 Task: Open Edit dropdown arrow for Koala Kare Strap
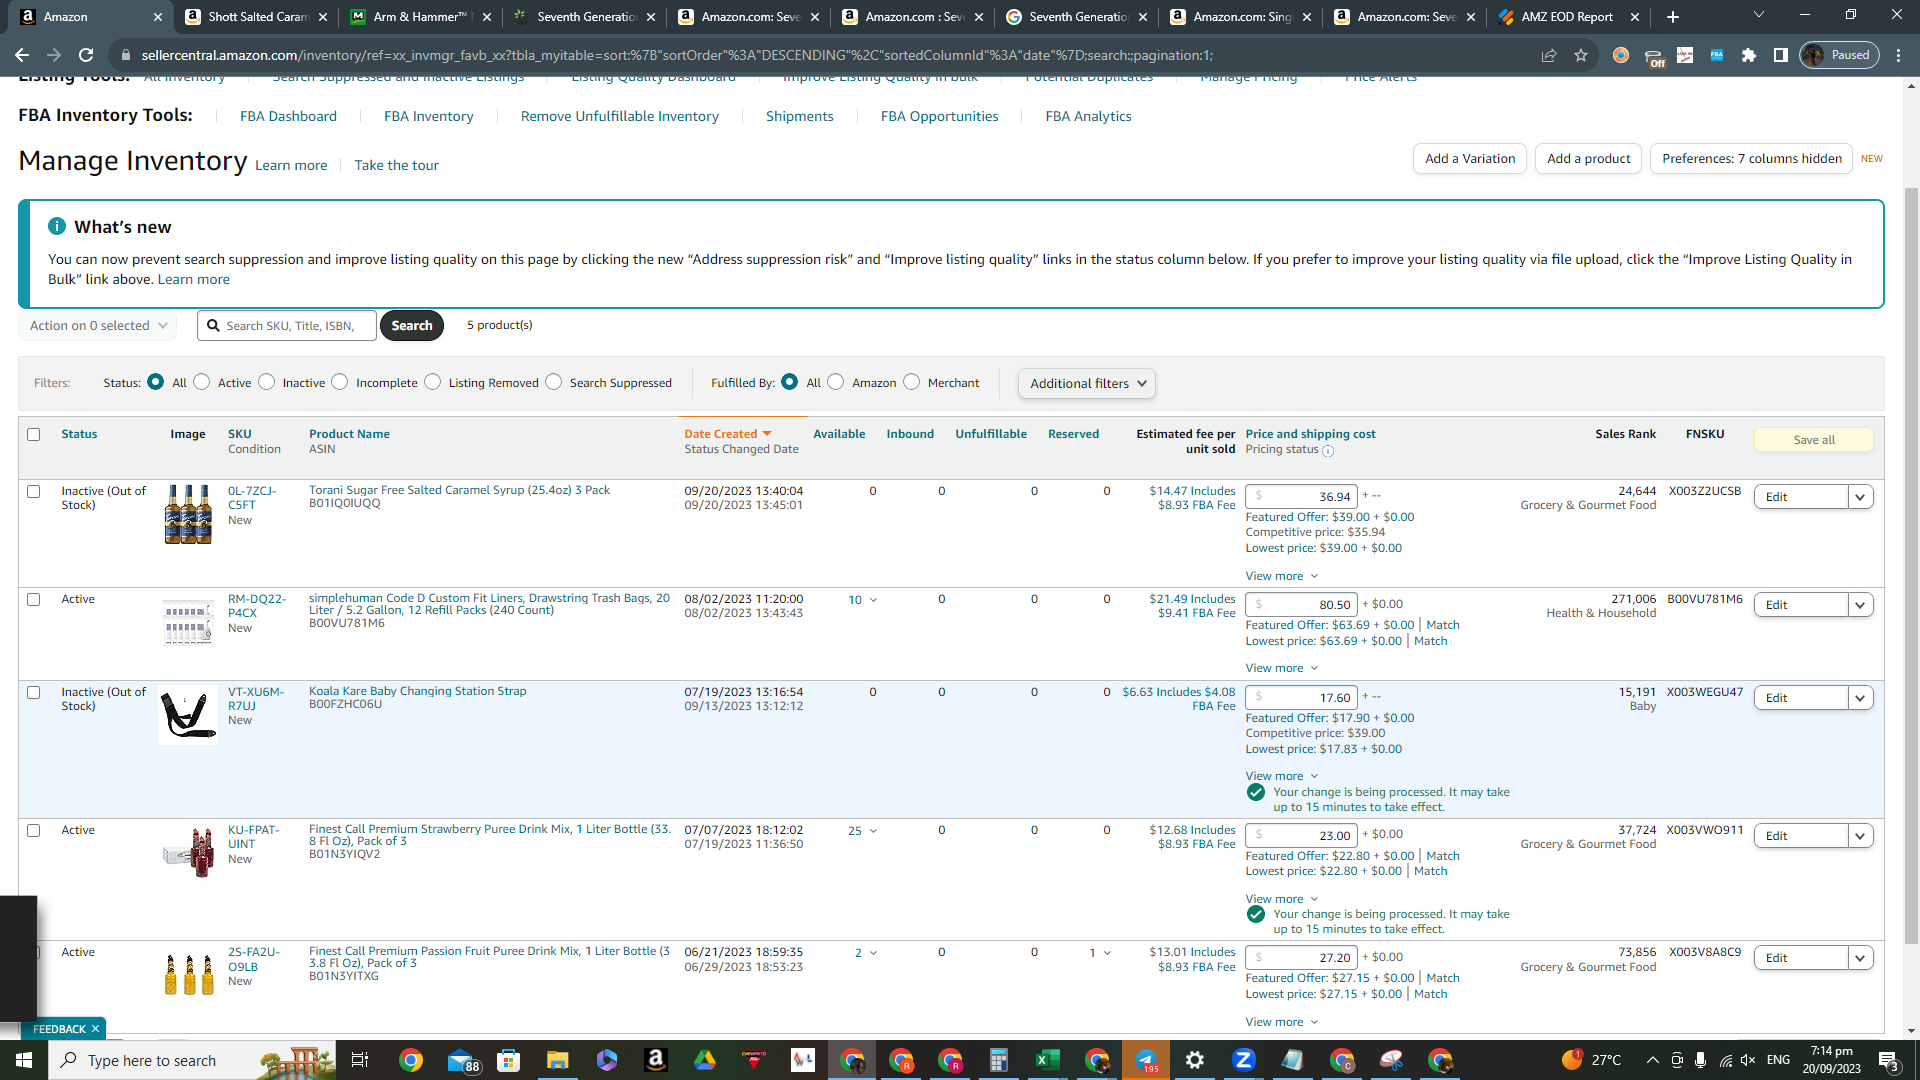coord(1860,698)
